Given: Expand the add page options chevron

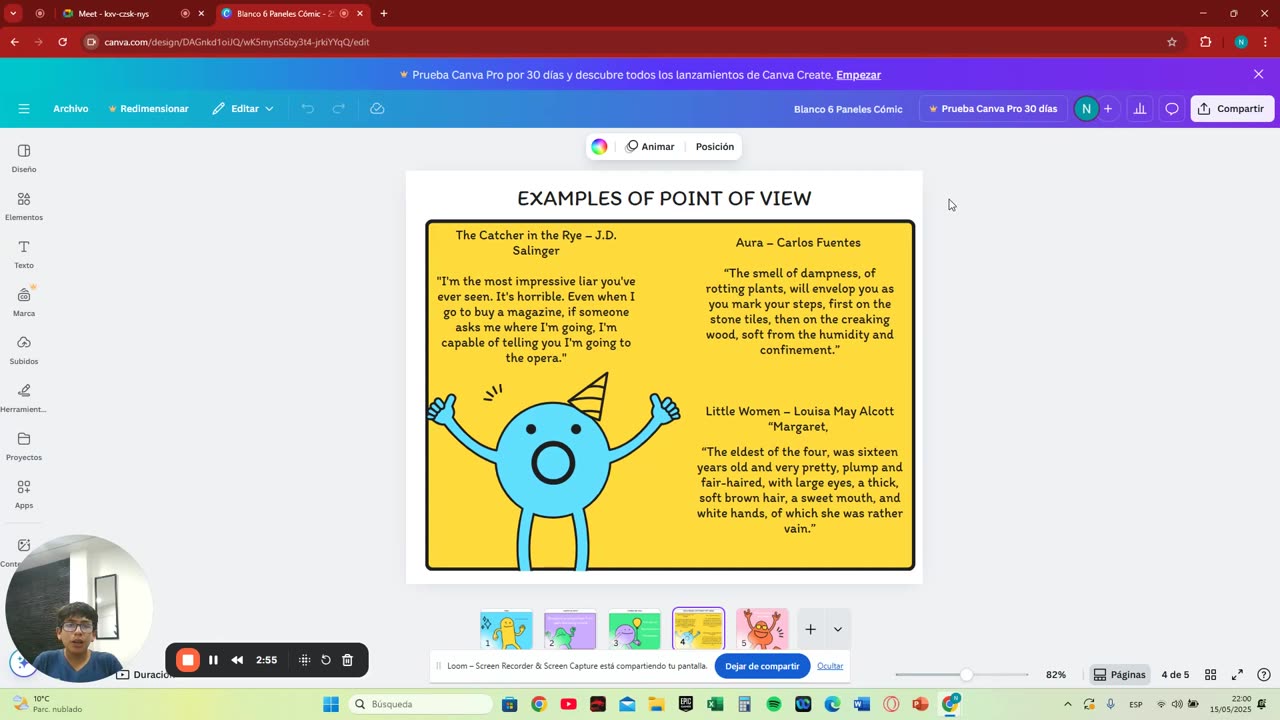Looking at the screenshot, I should (838, 629).
